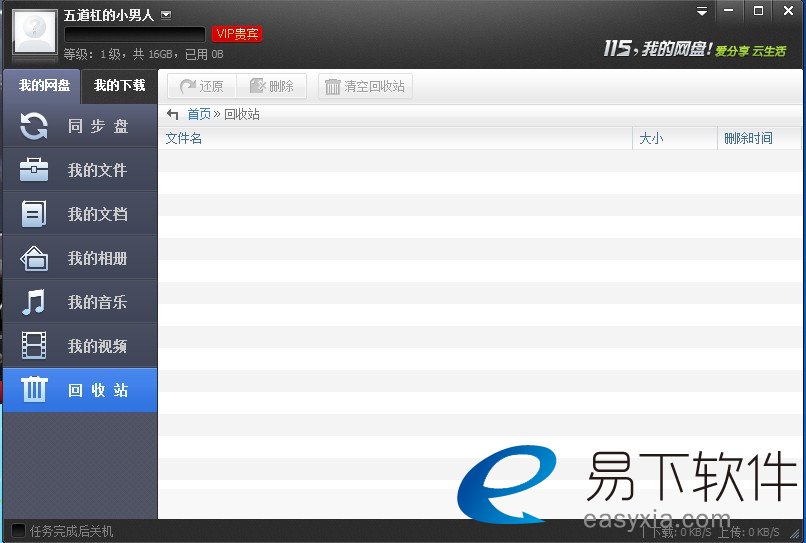Click the back arrow icon beside 首页
The image size is (806, 543).
[173, 114]
